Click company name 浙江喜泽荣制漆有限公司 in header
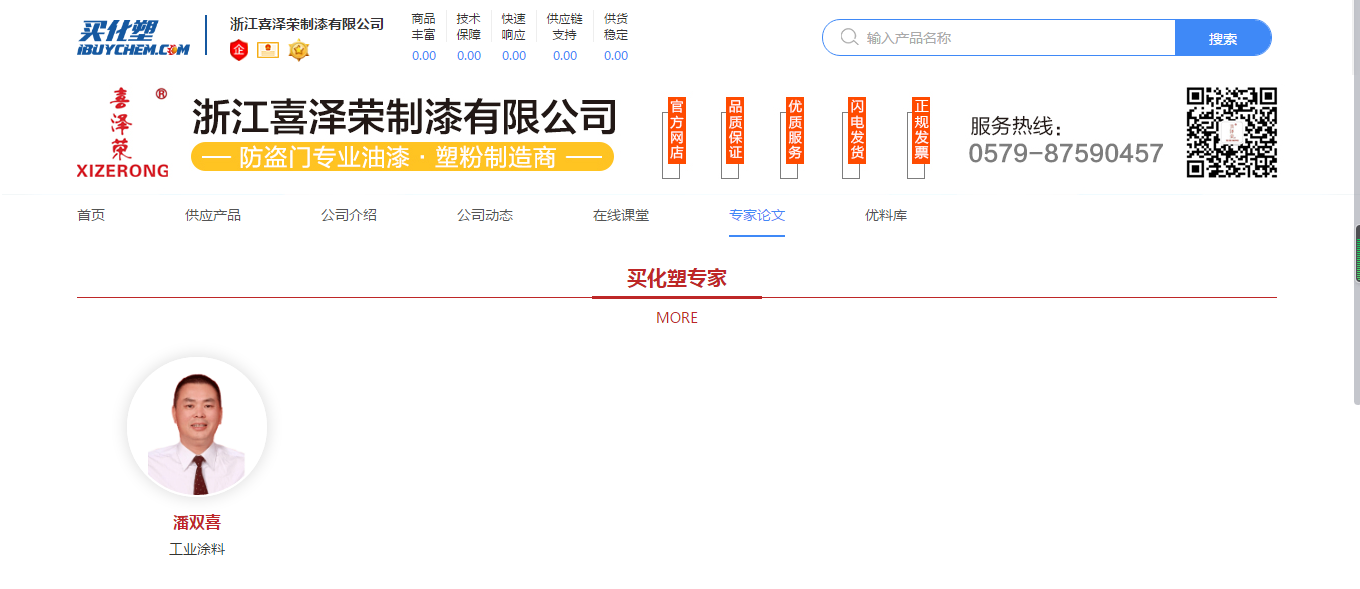 pos(307,23)
